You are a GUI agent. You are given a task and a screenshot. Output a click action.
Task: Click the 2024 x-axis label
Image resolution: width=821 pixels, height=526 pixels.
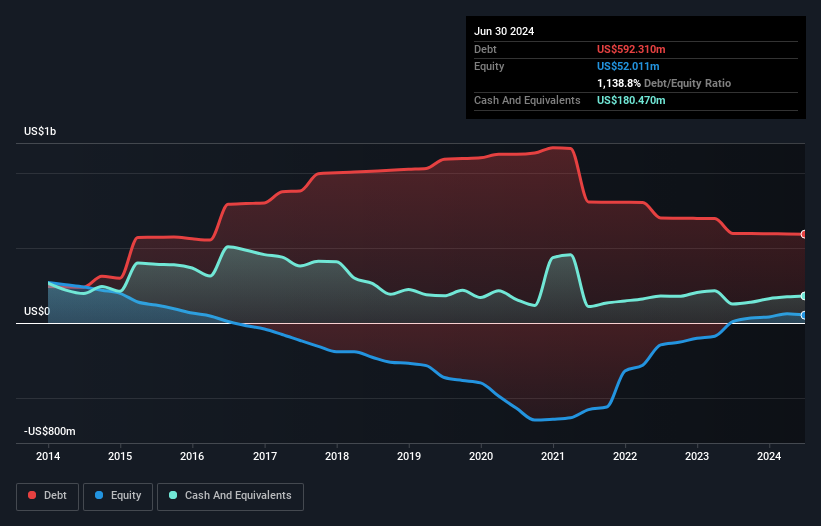[x=770, y=457]
